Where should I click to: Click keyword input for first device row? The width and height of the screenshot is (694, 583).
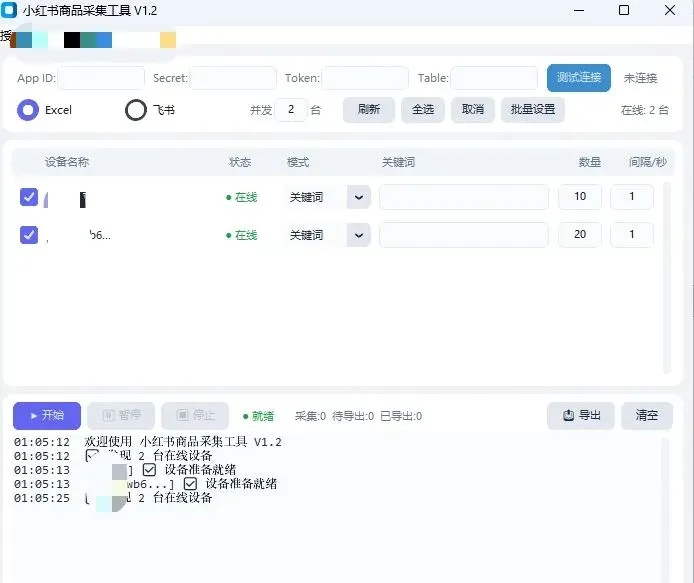(x=464, y=197)
